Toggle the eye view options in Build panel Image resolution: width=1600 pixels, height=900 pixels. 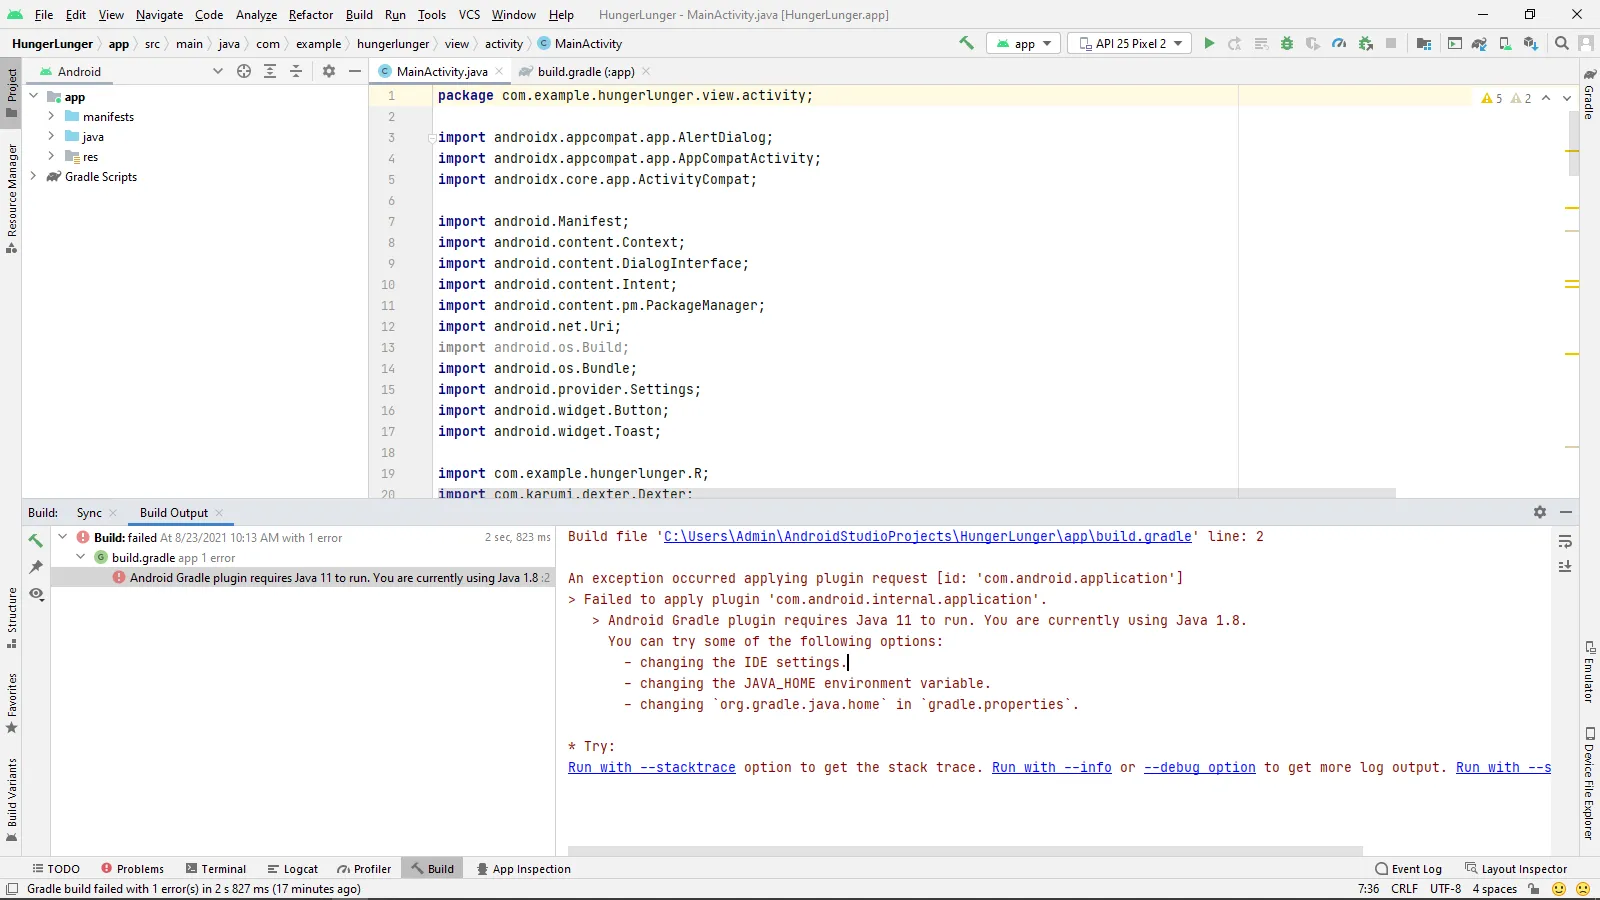click(x=36, y=594)
